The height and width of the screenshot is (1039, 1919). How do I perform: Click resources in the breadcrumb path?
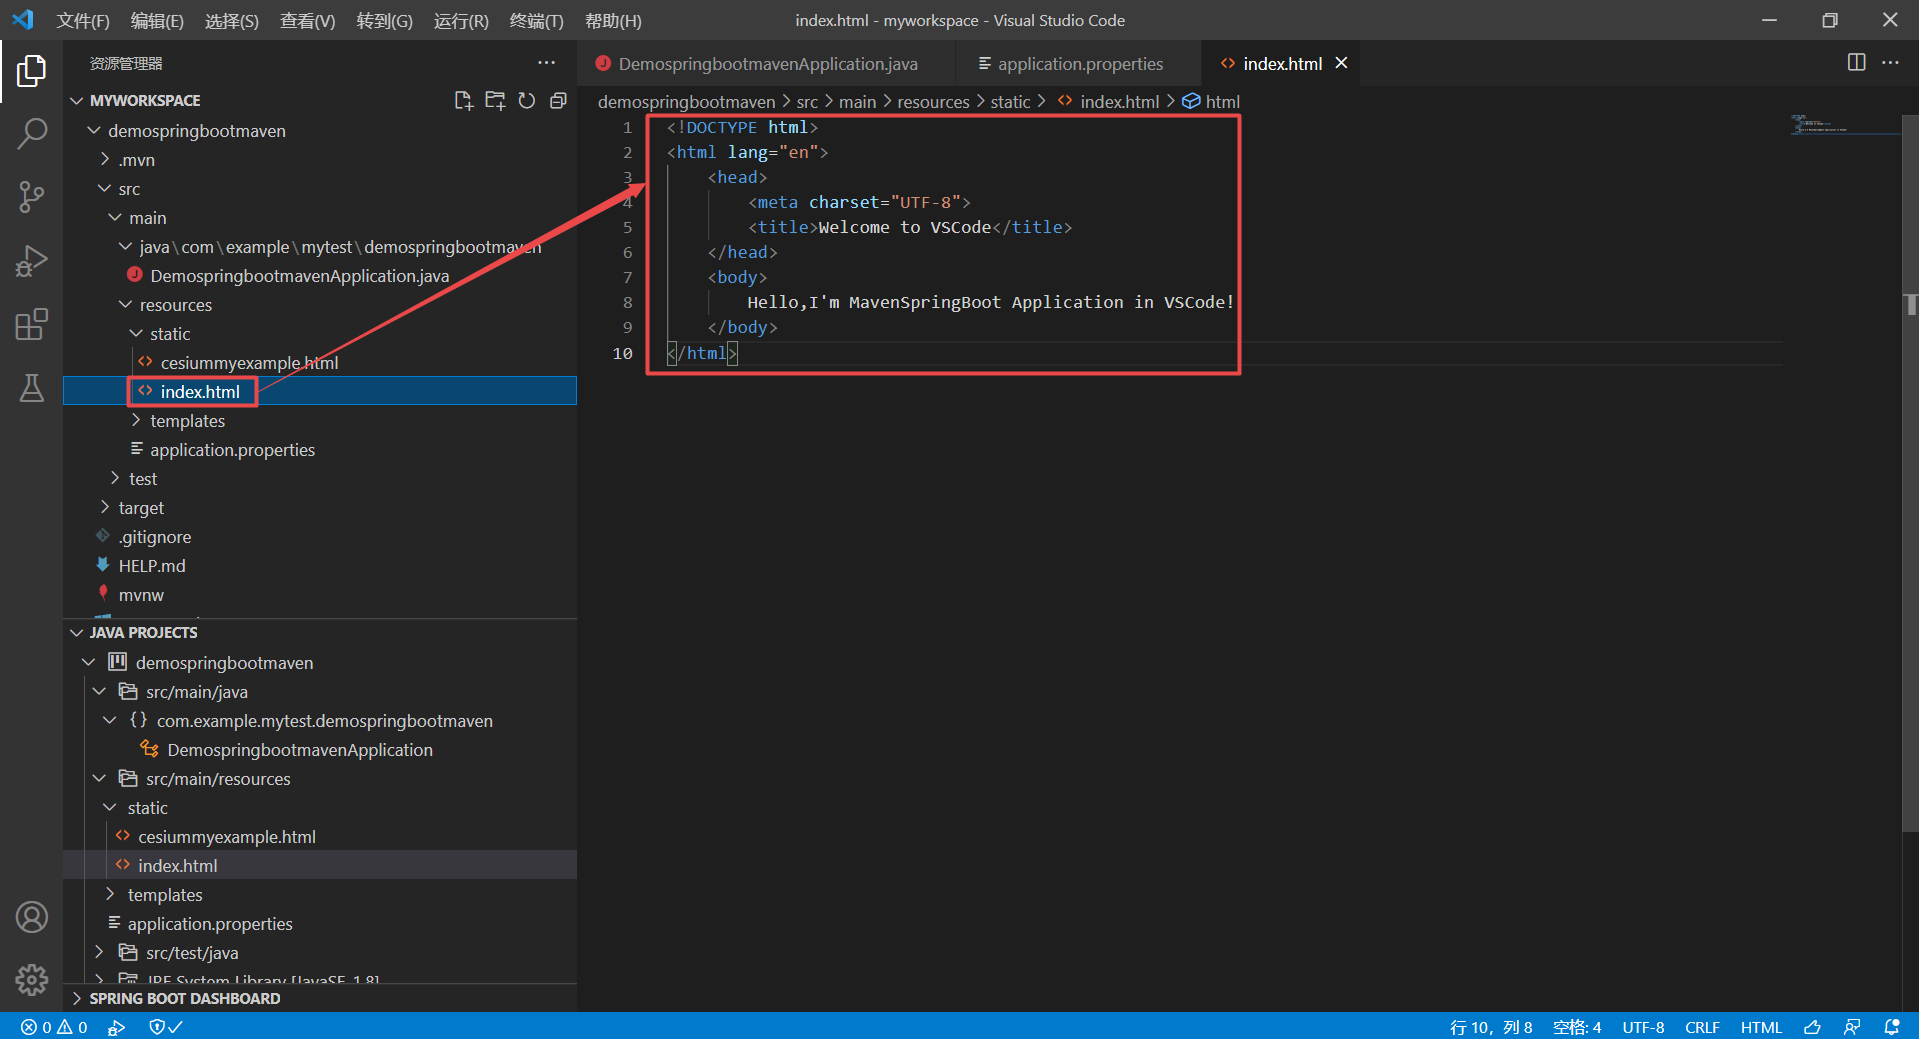tap(933, 102)
